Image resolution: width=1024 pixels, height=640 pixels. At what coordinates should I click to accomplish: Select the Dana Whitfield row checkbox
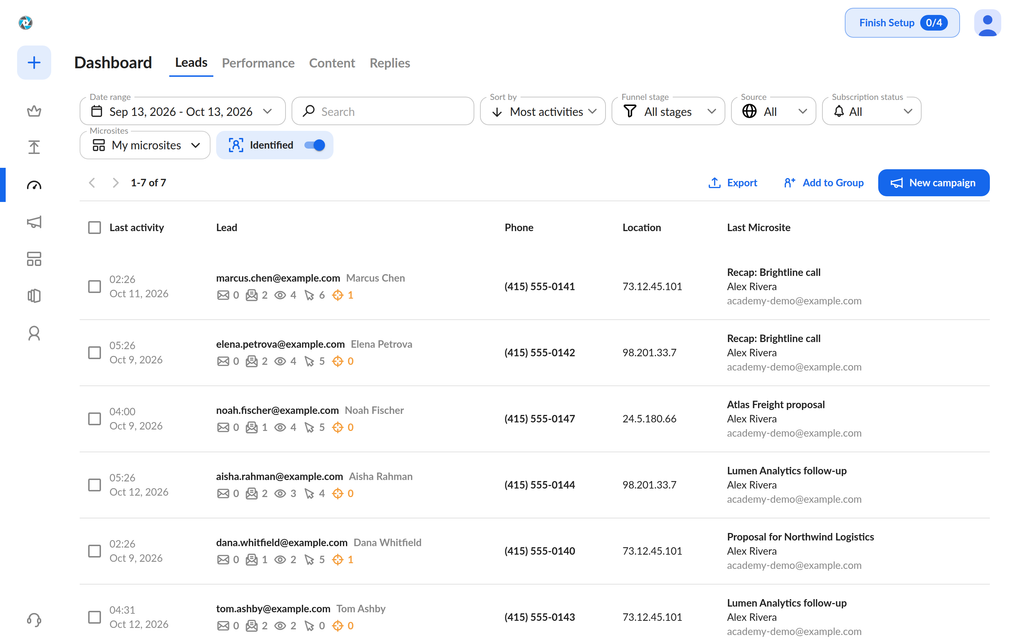95,551
